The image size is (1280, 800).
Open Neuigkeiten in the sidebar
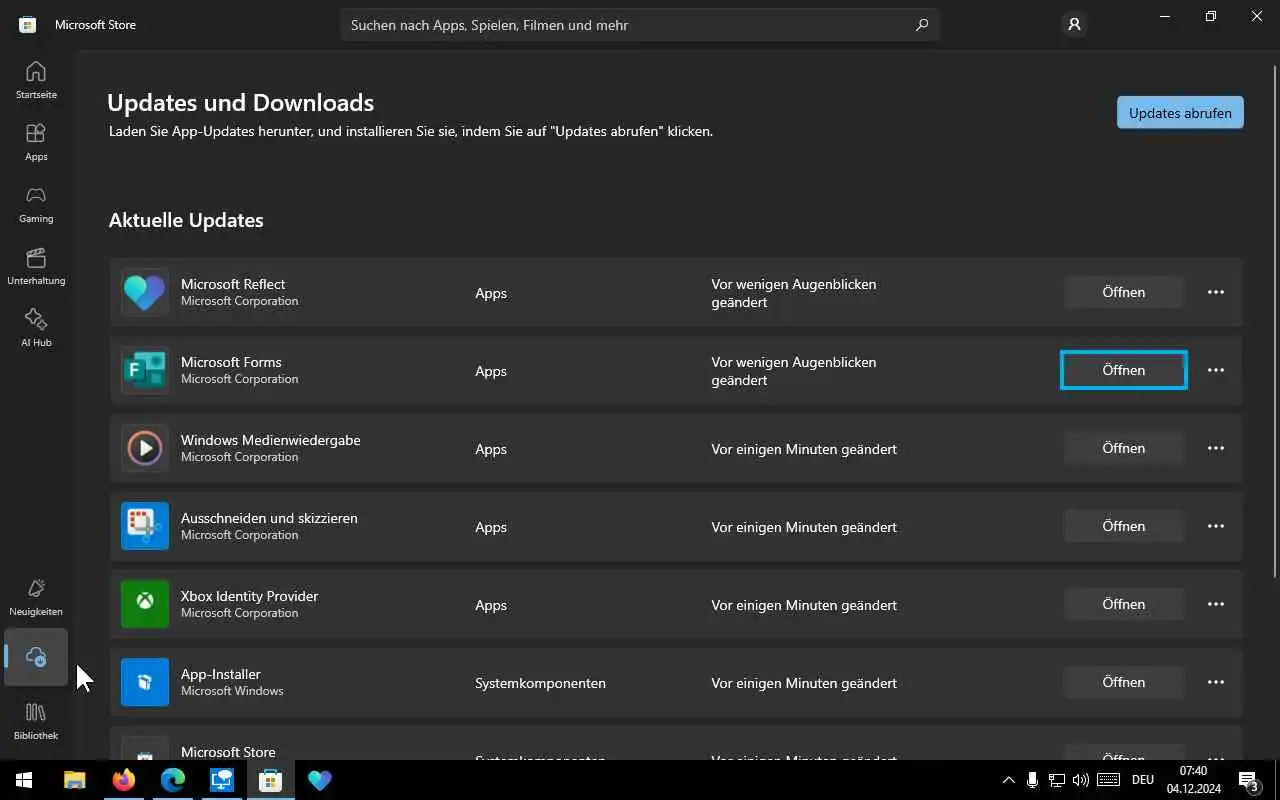coord(36,597)
